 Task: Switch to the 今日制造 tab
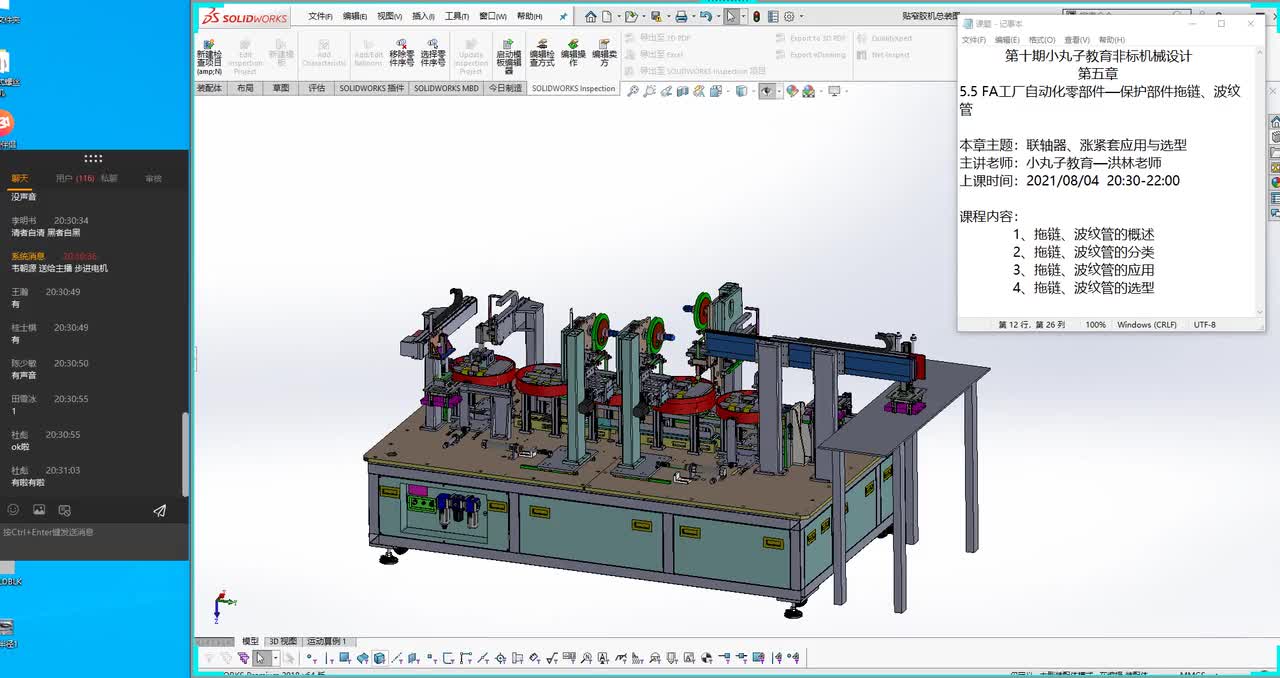pos(505,88)
